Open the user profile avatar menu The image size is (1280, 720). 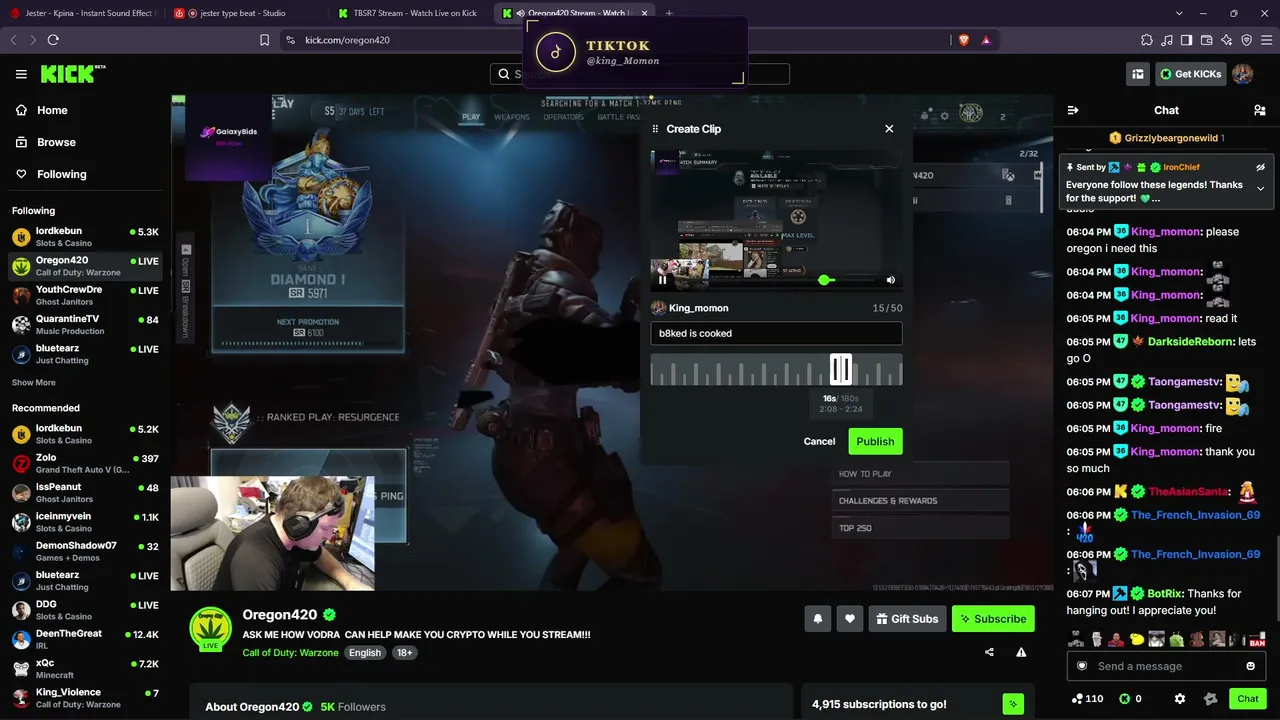(1242, 74)
